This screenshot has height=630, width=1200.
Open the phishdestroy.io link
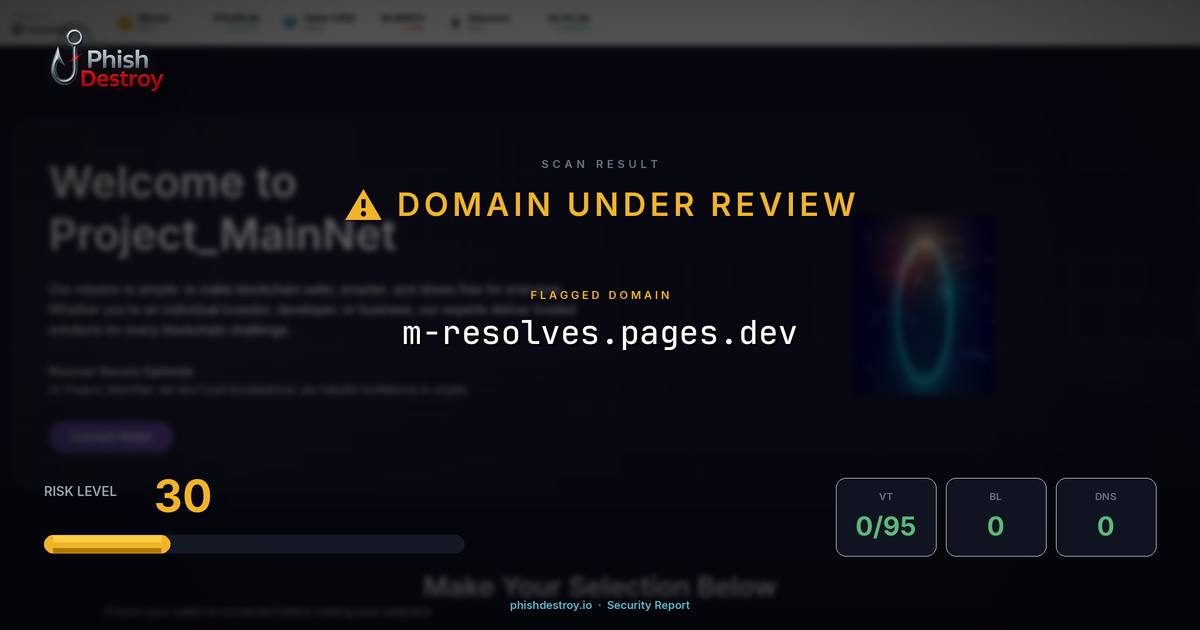tap(549, 605)
